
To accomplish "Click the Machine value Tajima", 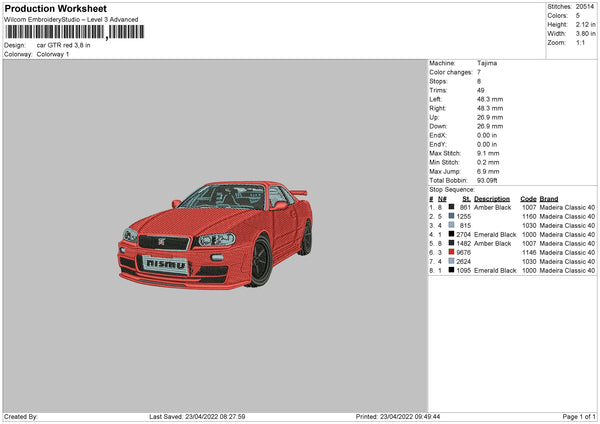I will 487,63.
